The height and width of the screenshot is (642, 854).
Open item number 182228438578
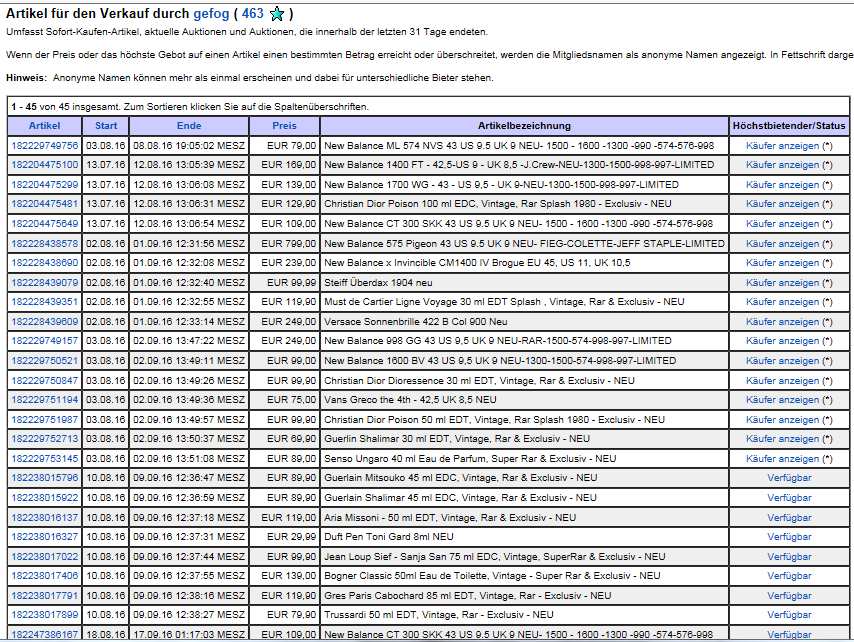45,243
